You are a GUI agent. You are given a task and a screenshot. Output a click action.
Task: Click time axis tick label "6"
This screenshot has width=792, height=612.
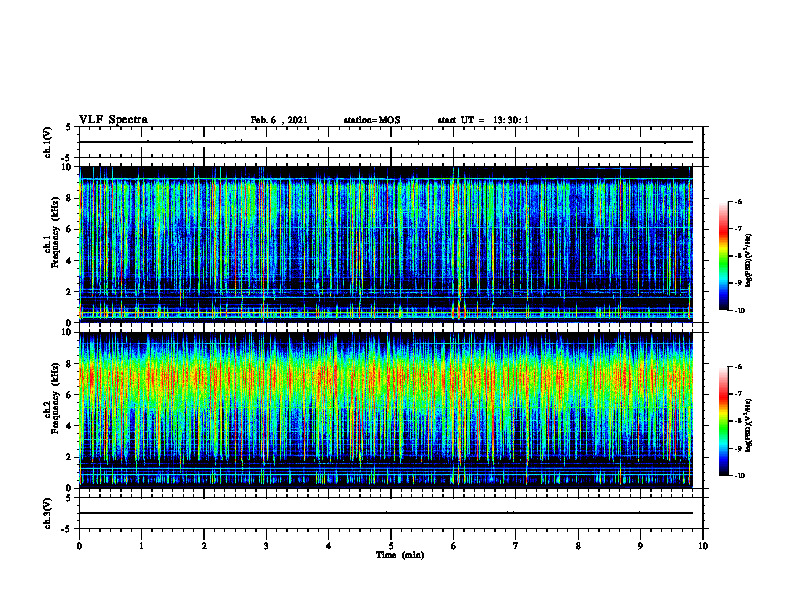(x=454, y=546)
